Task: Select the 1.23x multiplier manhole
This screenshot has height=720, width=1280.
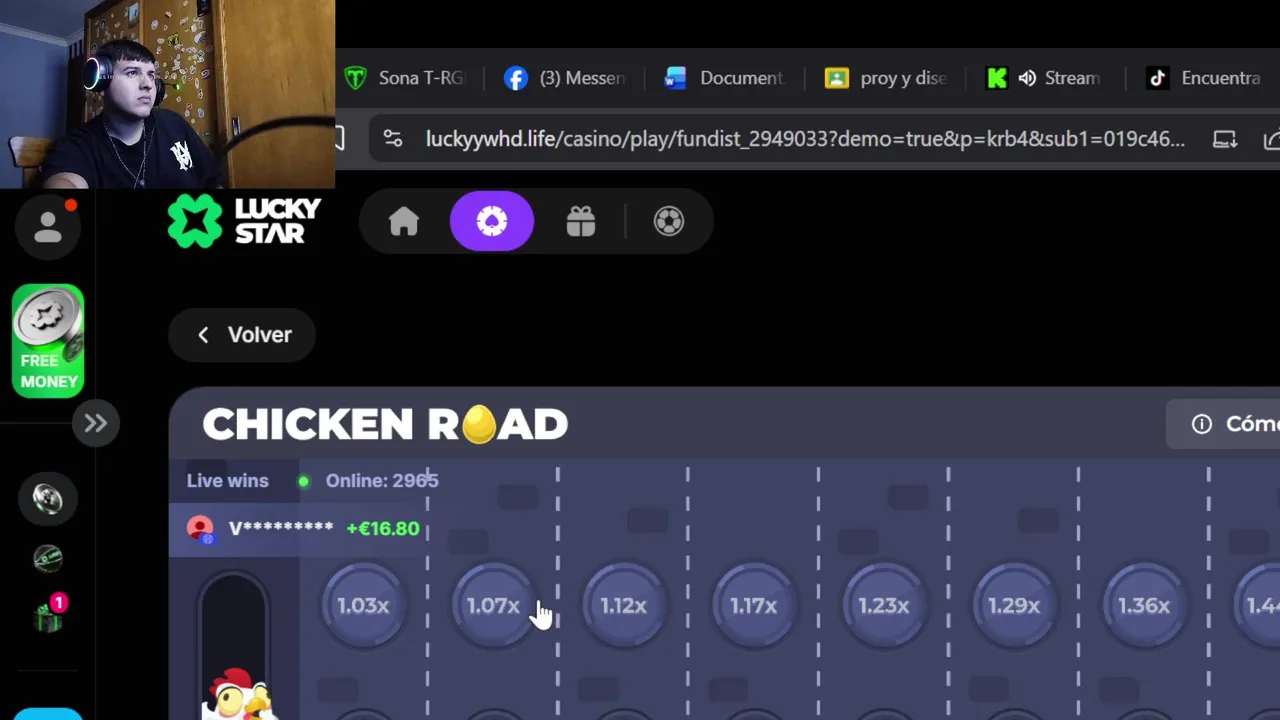Action: tap(884, 606)
